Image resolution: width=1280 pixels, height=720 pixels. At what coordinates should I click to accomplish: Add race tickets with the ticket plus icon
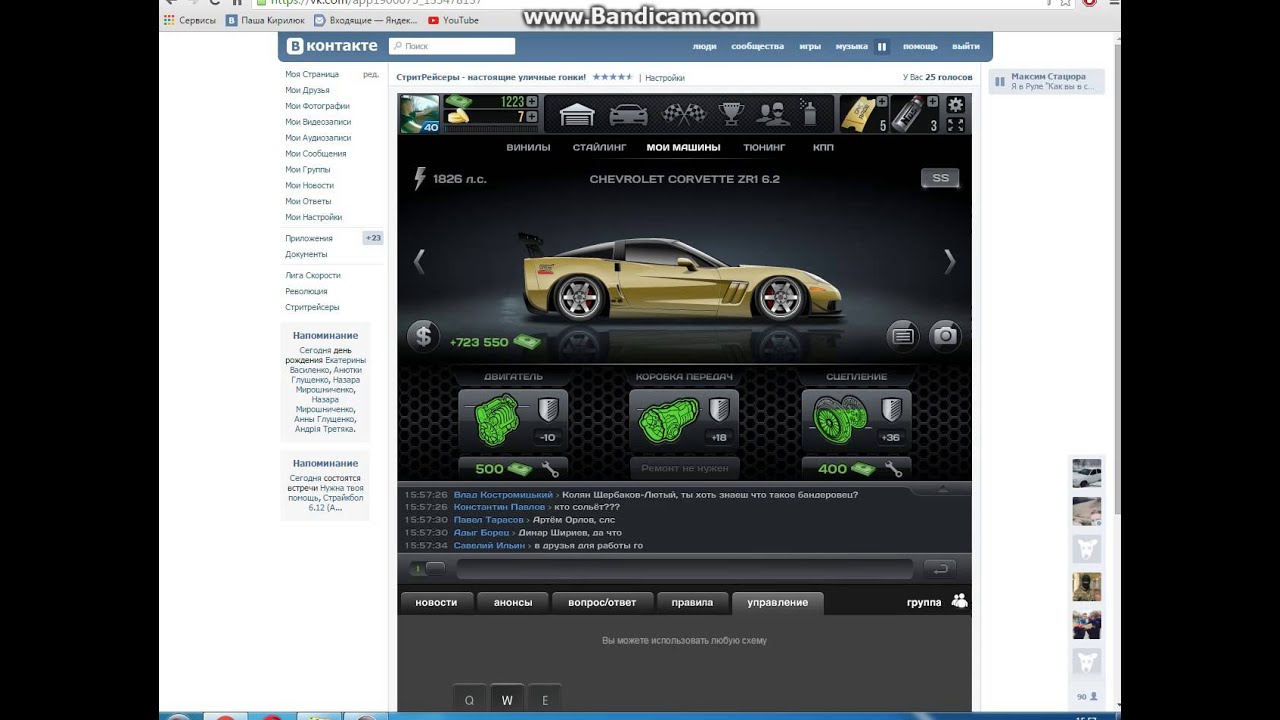(882, 101)
